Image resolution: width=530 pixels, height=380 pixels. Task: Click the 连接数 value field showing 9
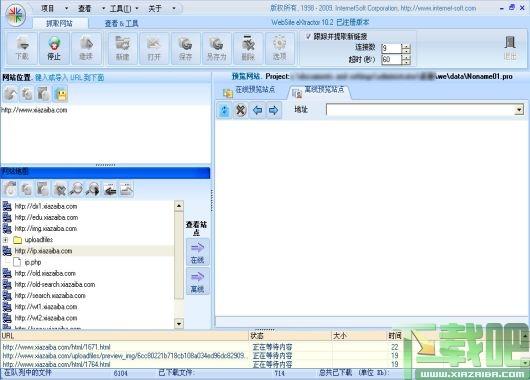391,49
